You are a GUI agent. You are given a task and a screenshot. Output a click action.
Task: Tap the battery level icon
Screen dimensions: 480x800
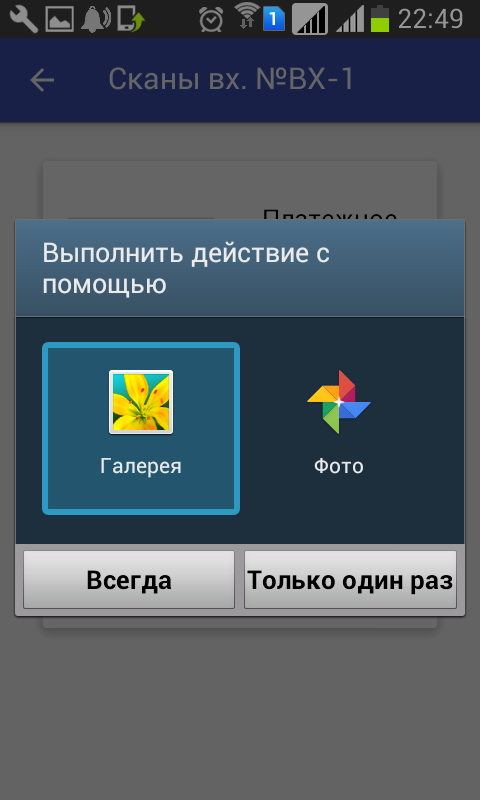tap(380, 19)
